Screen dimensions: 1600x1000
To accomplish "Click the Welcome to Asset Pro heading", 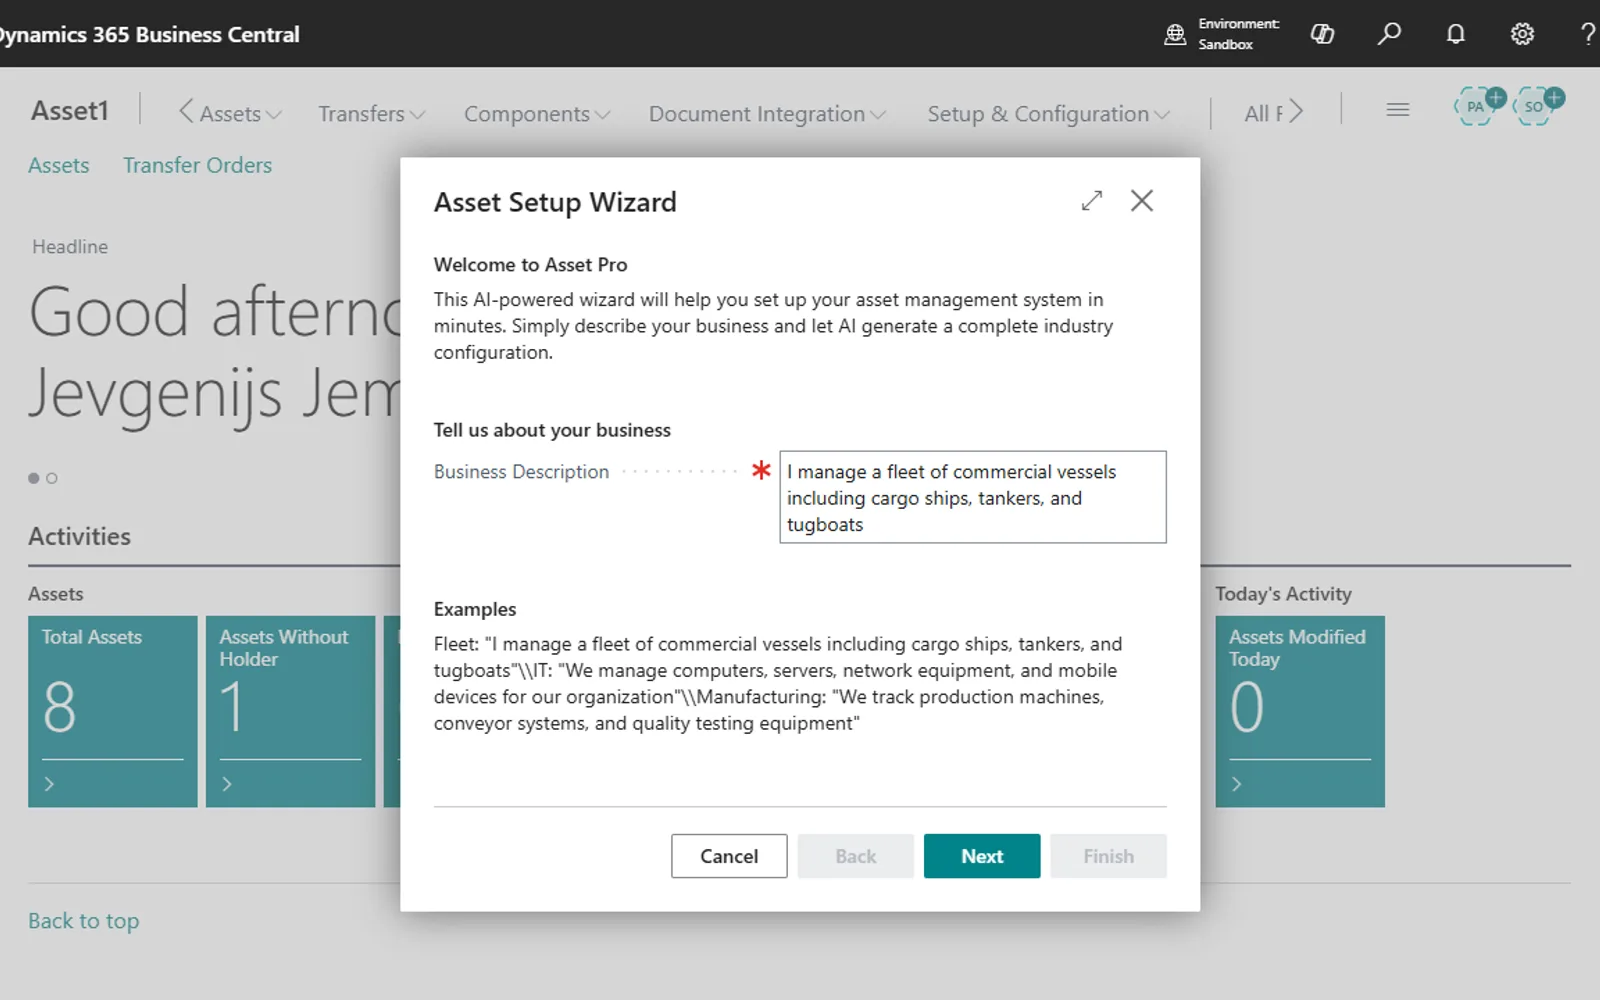I will click(x=530, y=265).
